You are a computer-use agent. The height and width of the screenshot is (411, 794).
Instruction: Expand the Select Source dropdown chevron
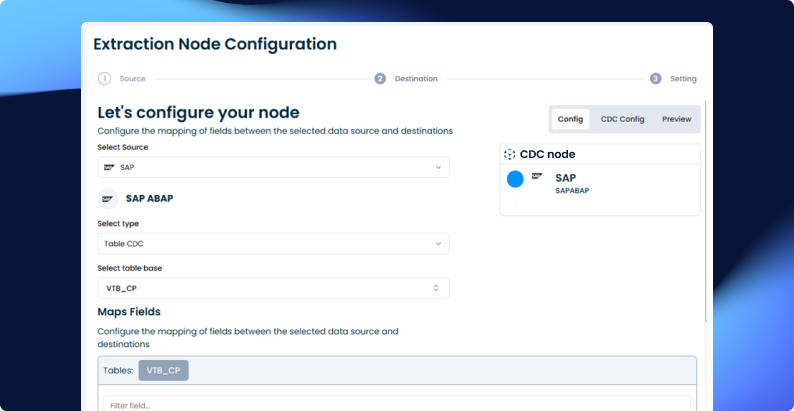[x=438, y=167]
